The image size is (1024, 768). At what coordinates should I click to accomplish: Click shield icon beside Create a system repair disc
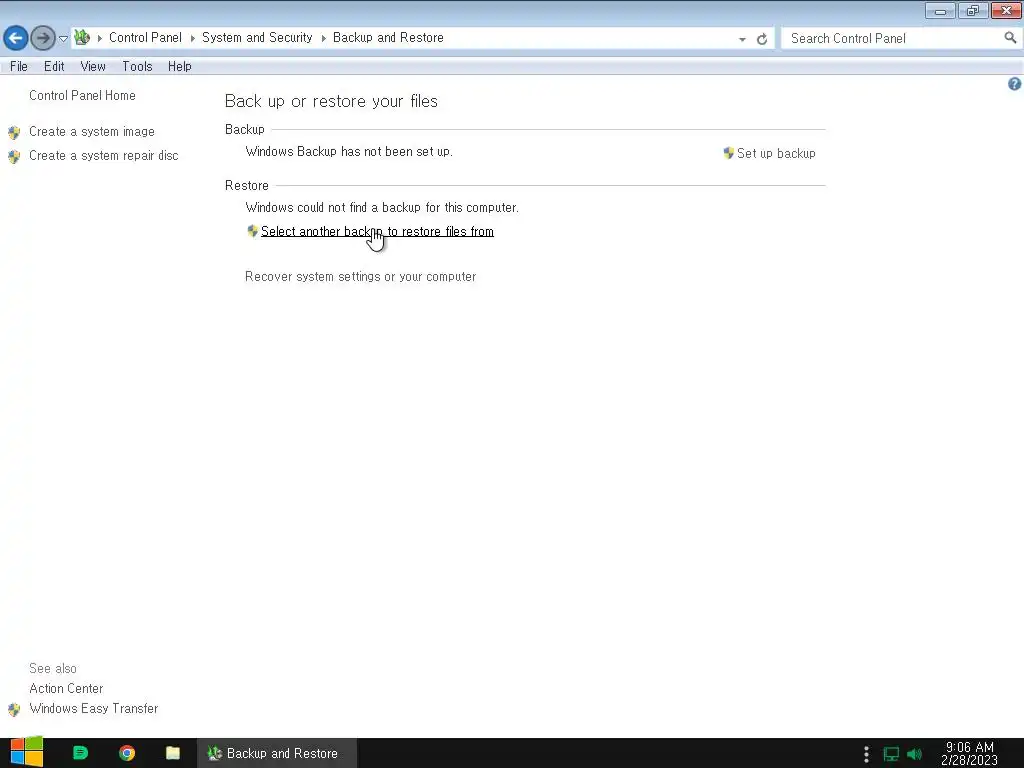coord(14,157)
